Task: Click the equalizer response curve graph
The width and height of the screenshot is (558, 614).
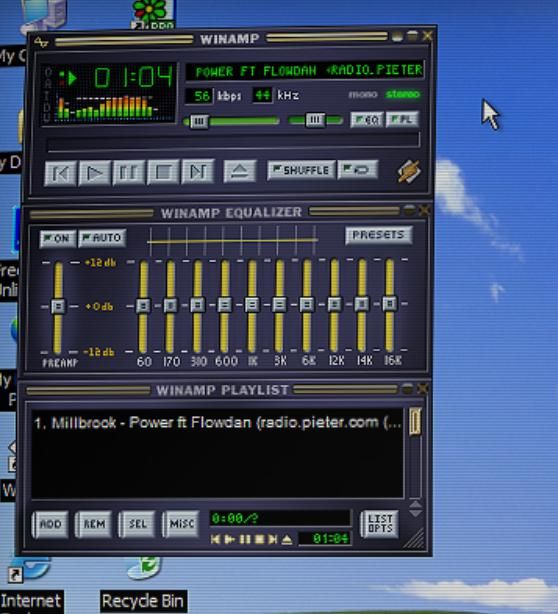Action: [232, 240]
